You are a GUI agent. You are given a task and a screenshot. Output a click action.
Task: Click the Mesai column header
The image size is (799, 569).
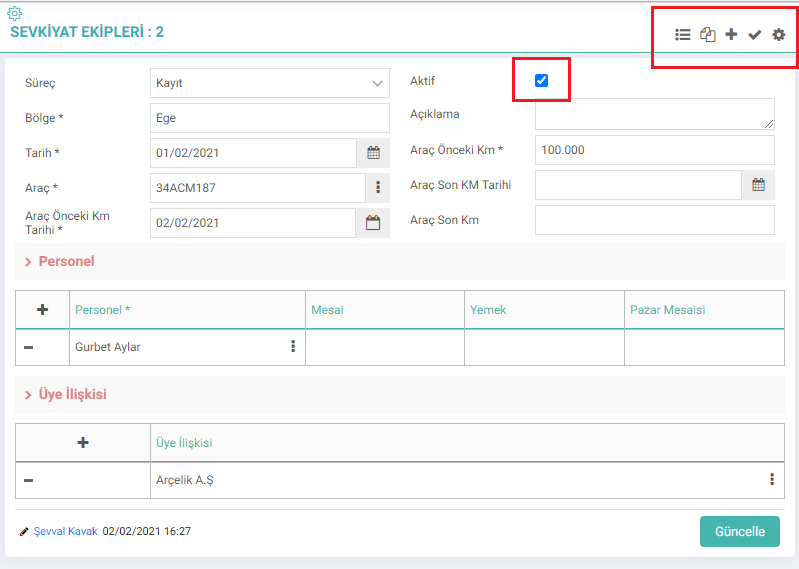[x=385, y=310]
